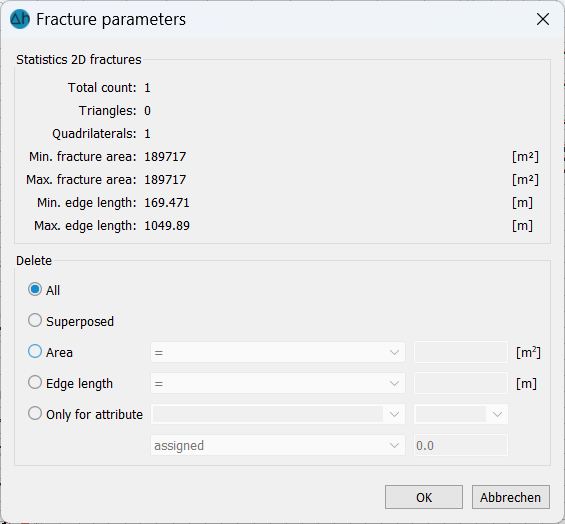Screen dimensions: 565x524
Task: Click the Area value field in m²
Action: click(x=461, y=352)
